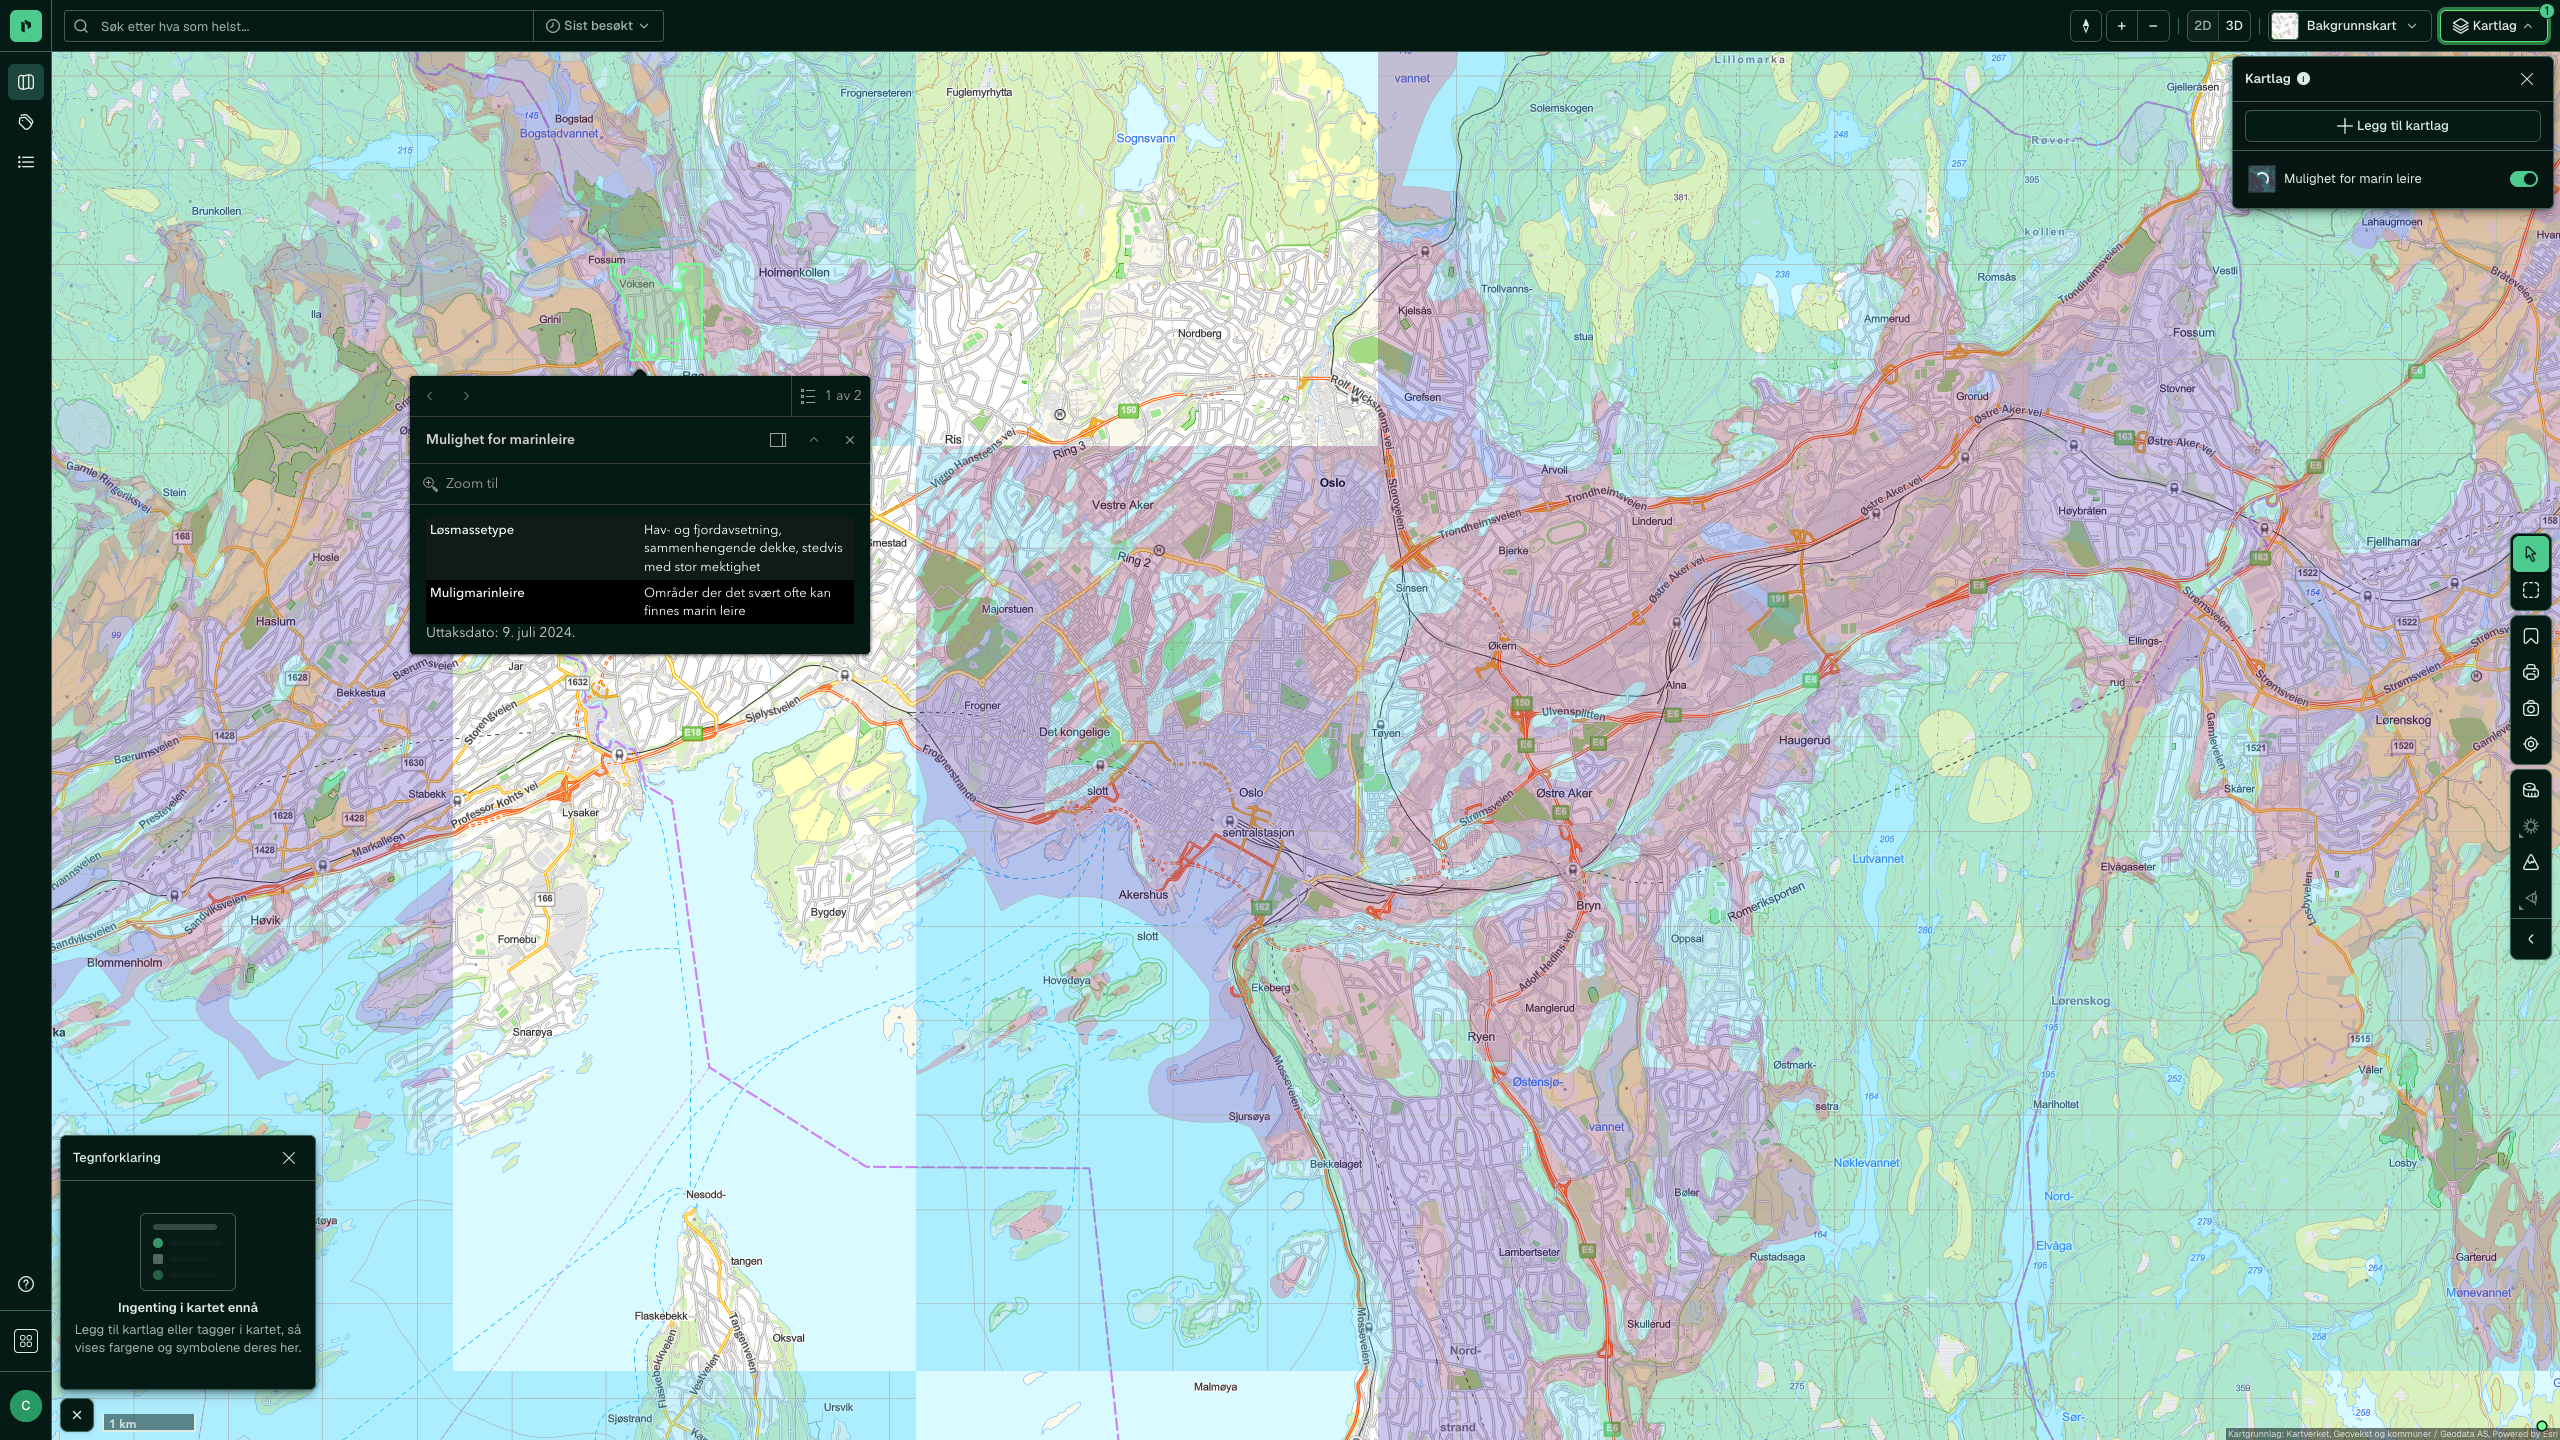Image resolution: width=2560 pixels, height=1440 pixels.
Task: Collapse the right toolbar with chevron
Action: [2531, 939]
